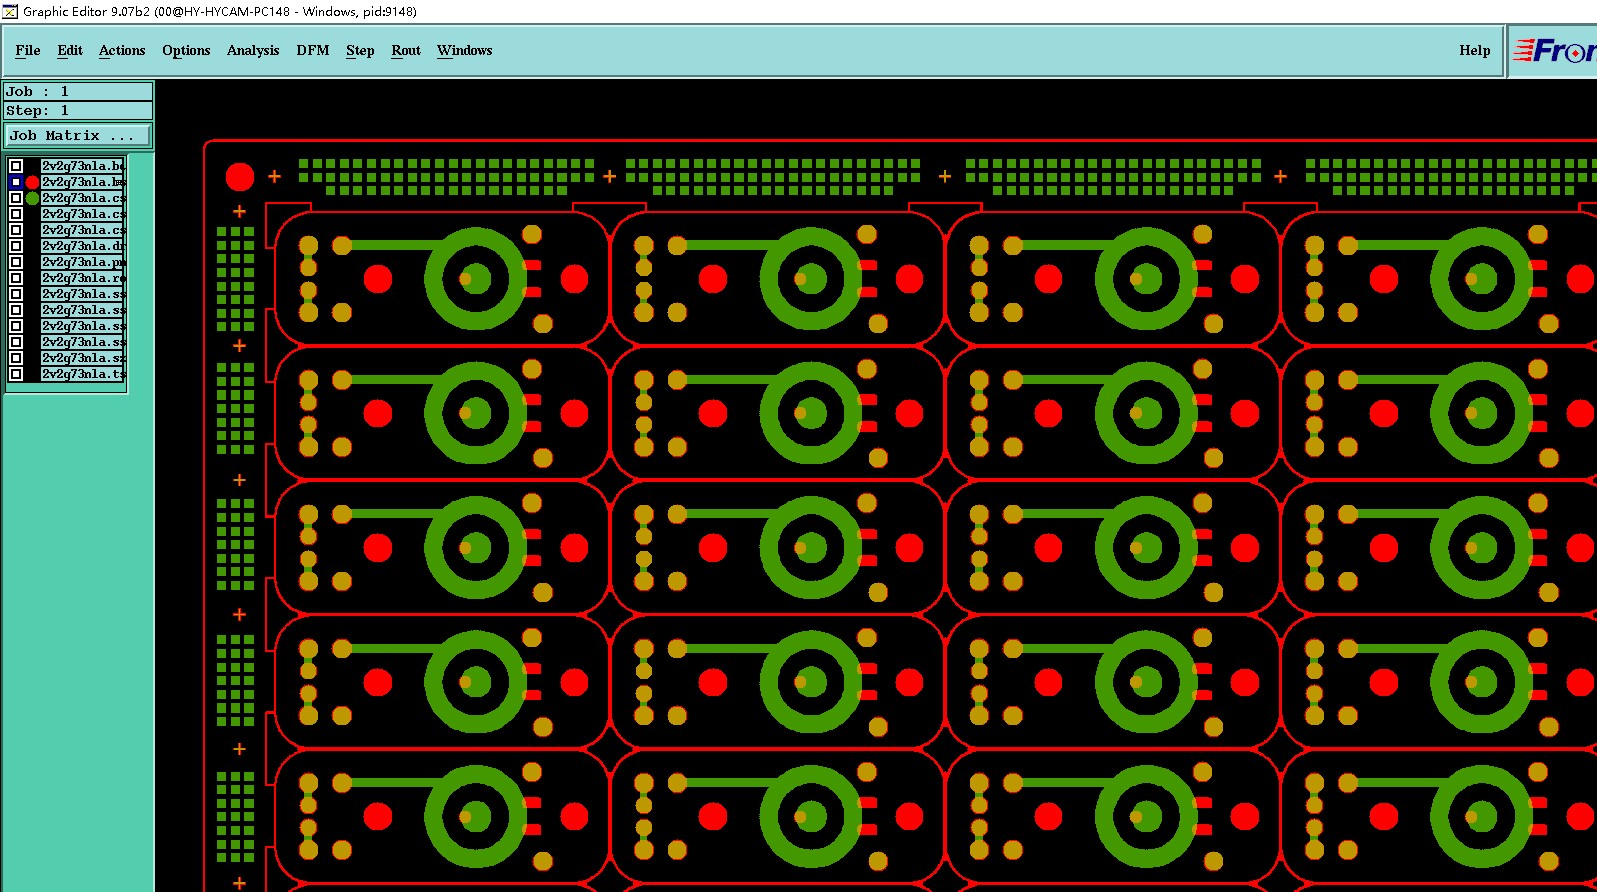Select the 2v2g73nla.sz layer name
The image size is (1597, 892).
[x=83, y=358]
